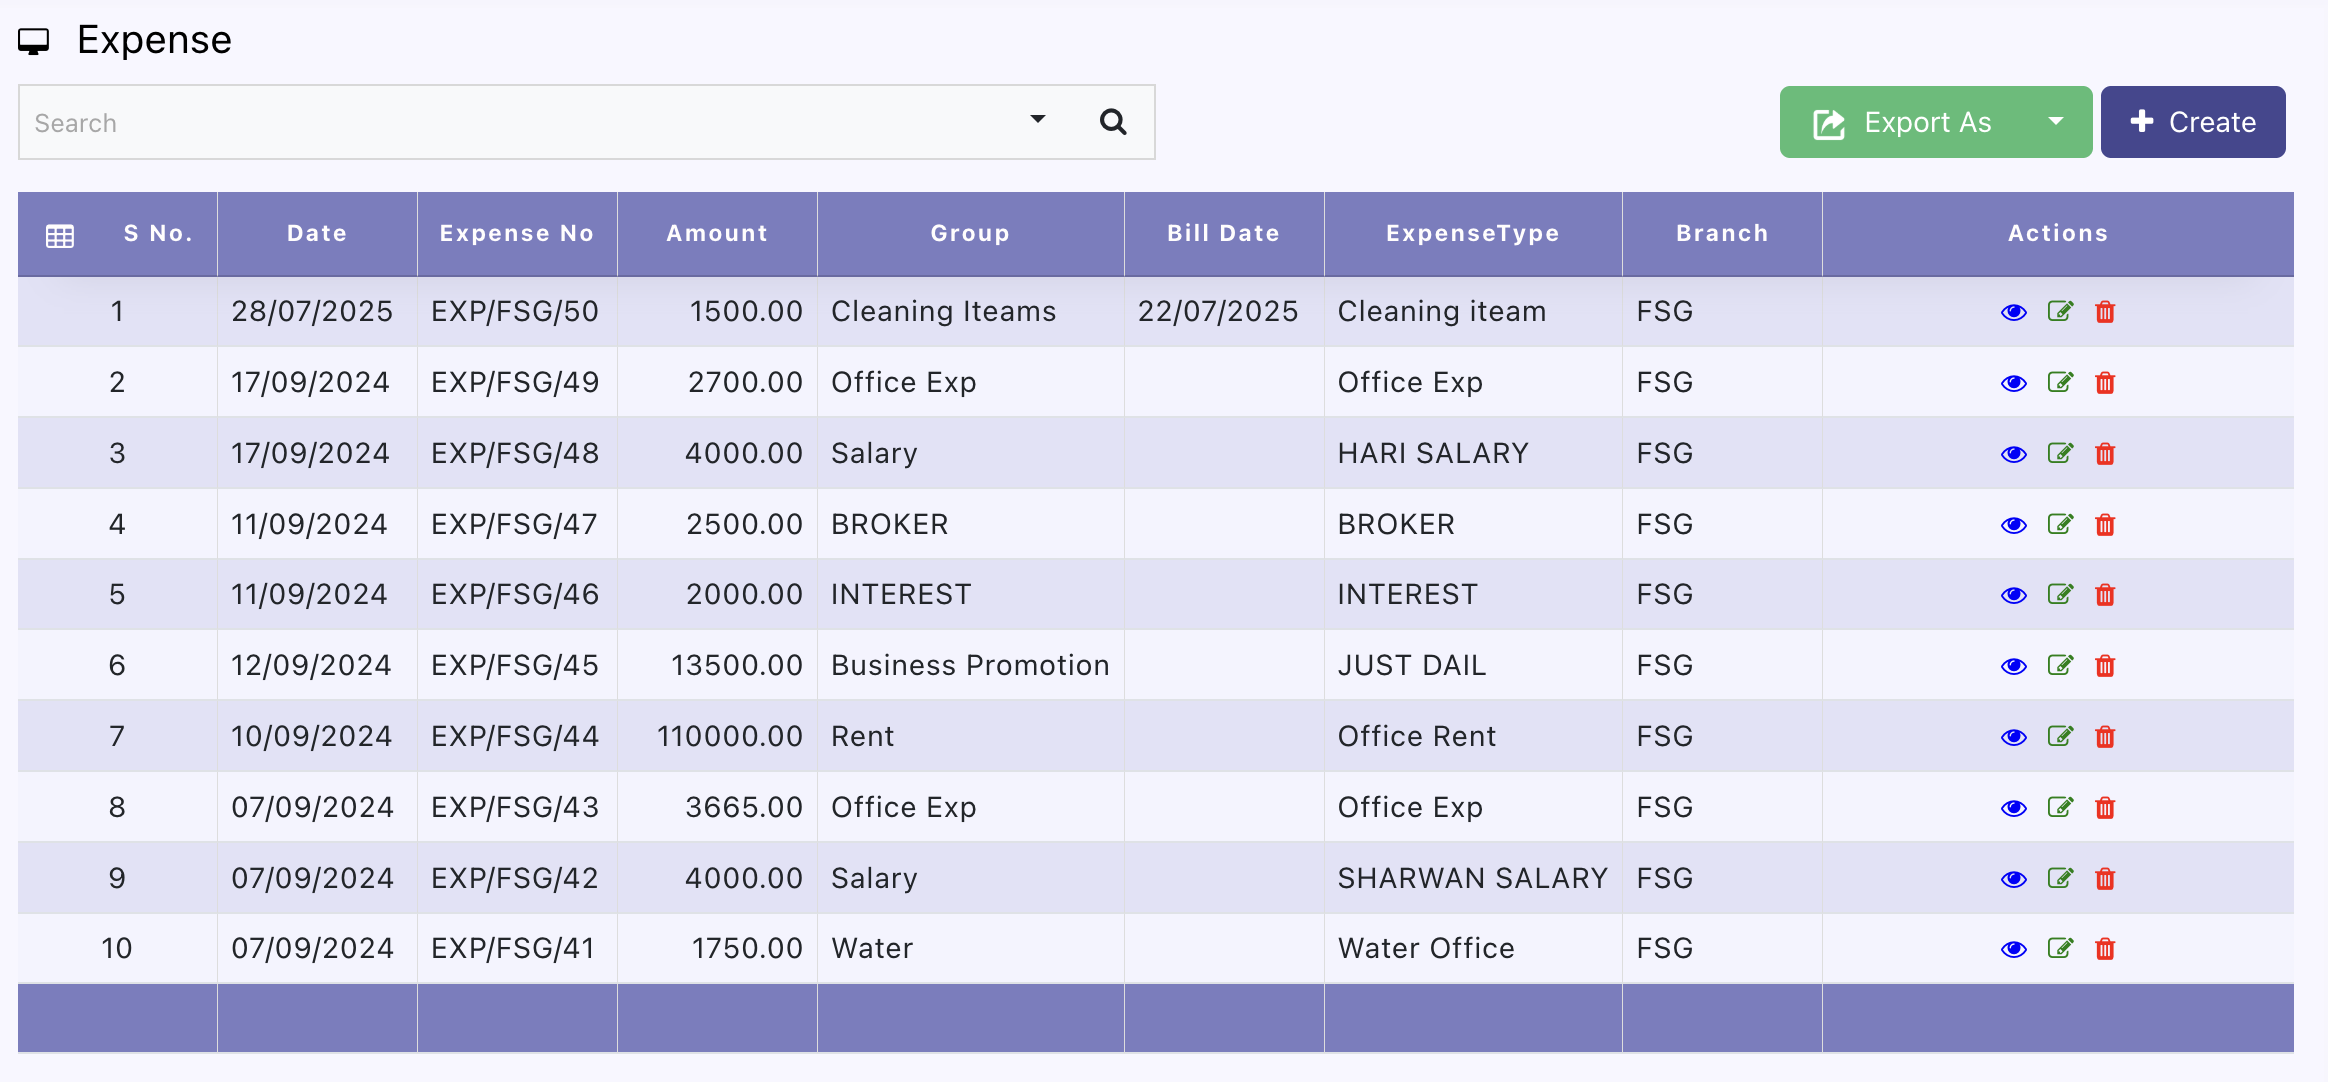Click the ExpenseType column header

pyautogui.click(x=1472, y=233)
